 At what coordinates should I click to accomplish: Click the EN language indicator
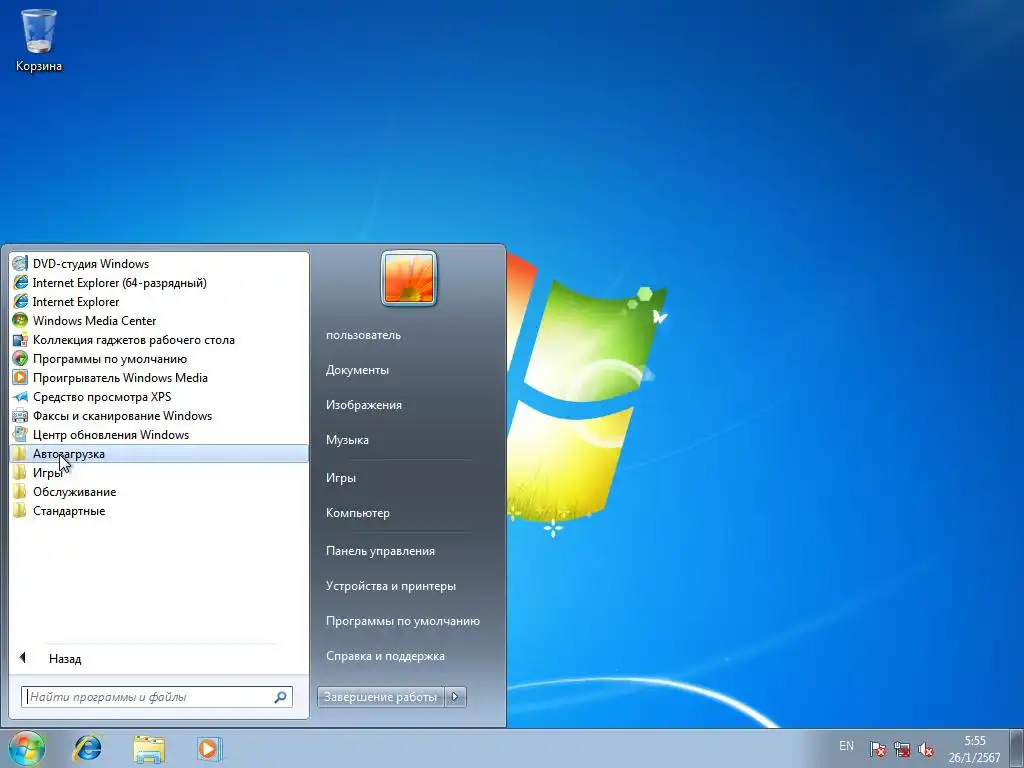coord(846,745)
